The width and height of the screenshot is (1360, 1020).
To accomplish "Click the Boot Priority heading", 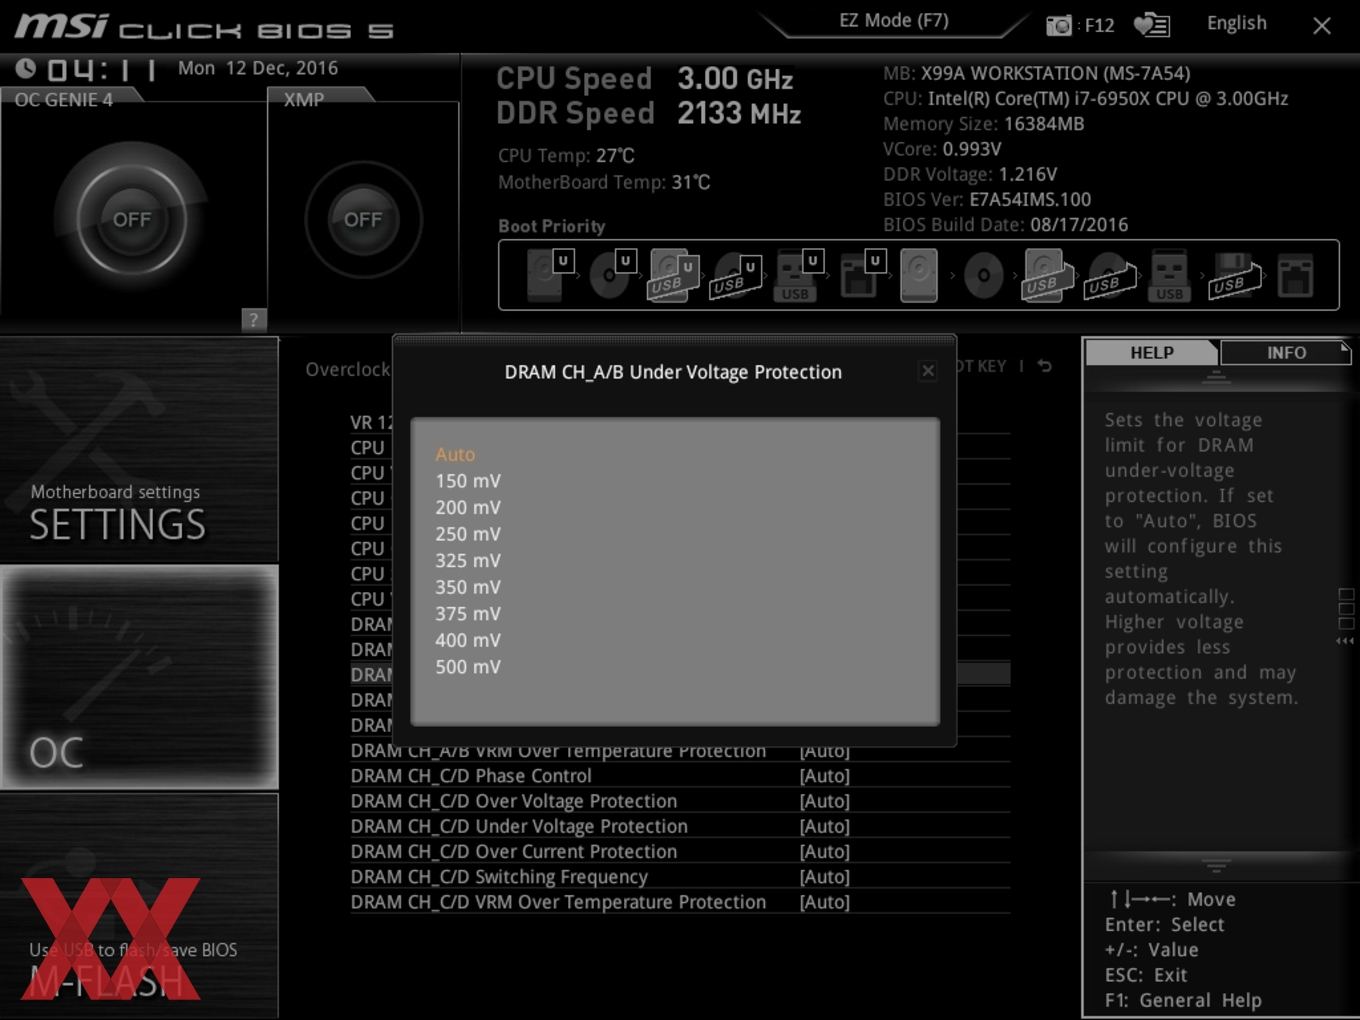I will 552,226.
